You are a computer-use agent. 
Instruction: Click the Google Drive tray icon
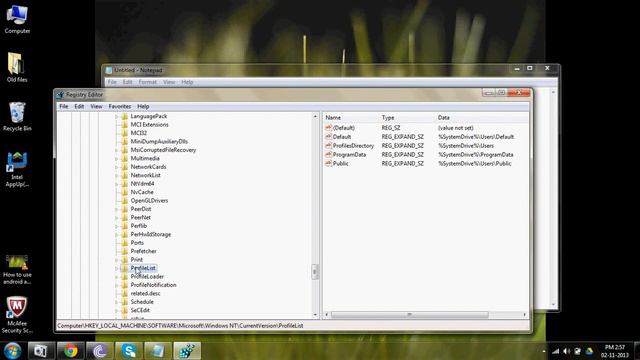589,351
